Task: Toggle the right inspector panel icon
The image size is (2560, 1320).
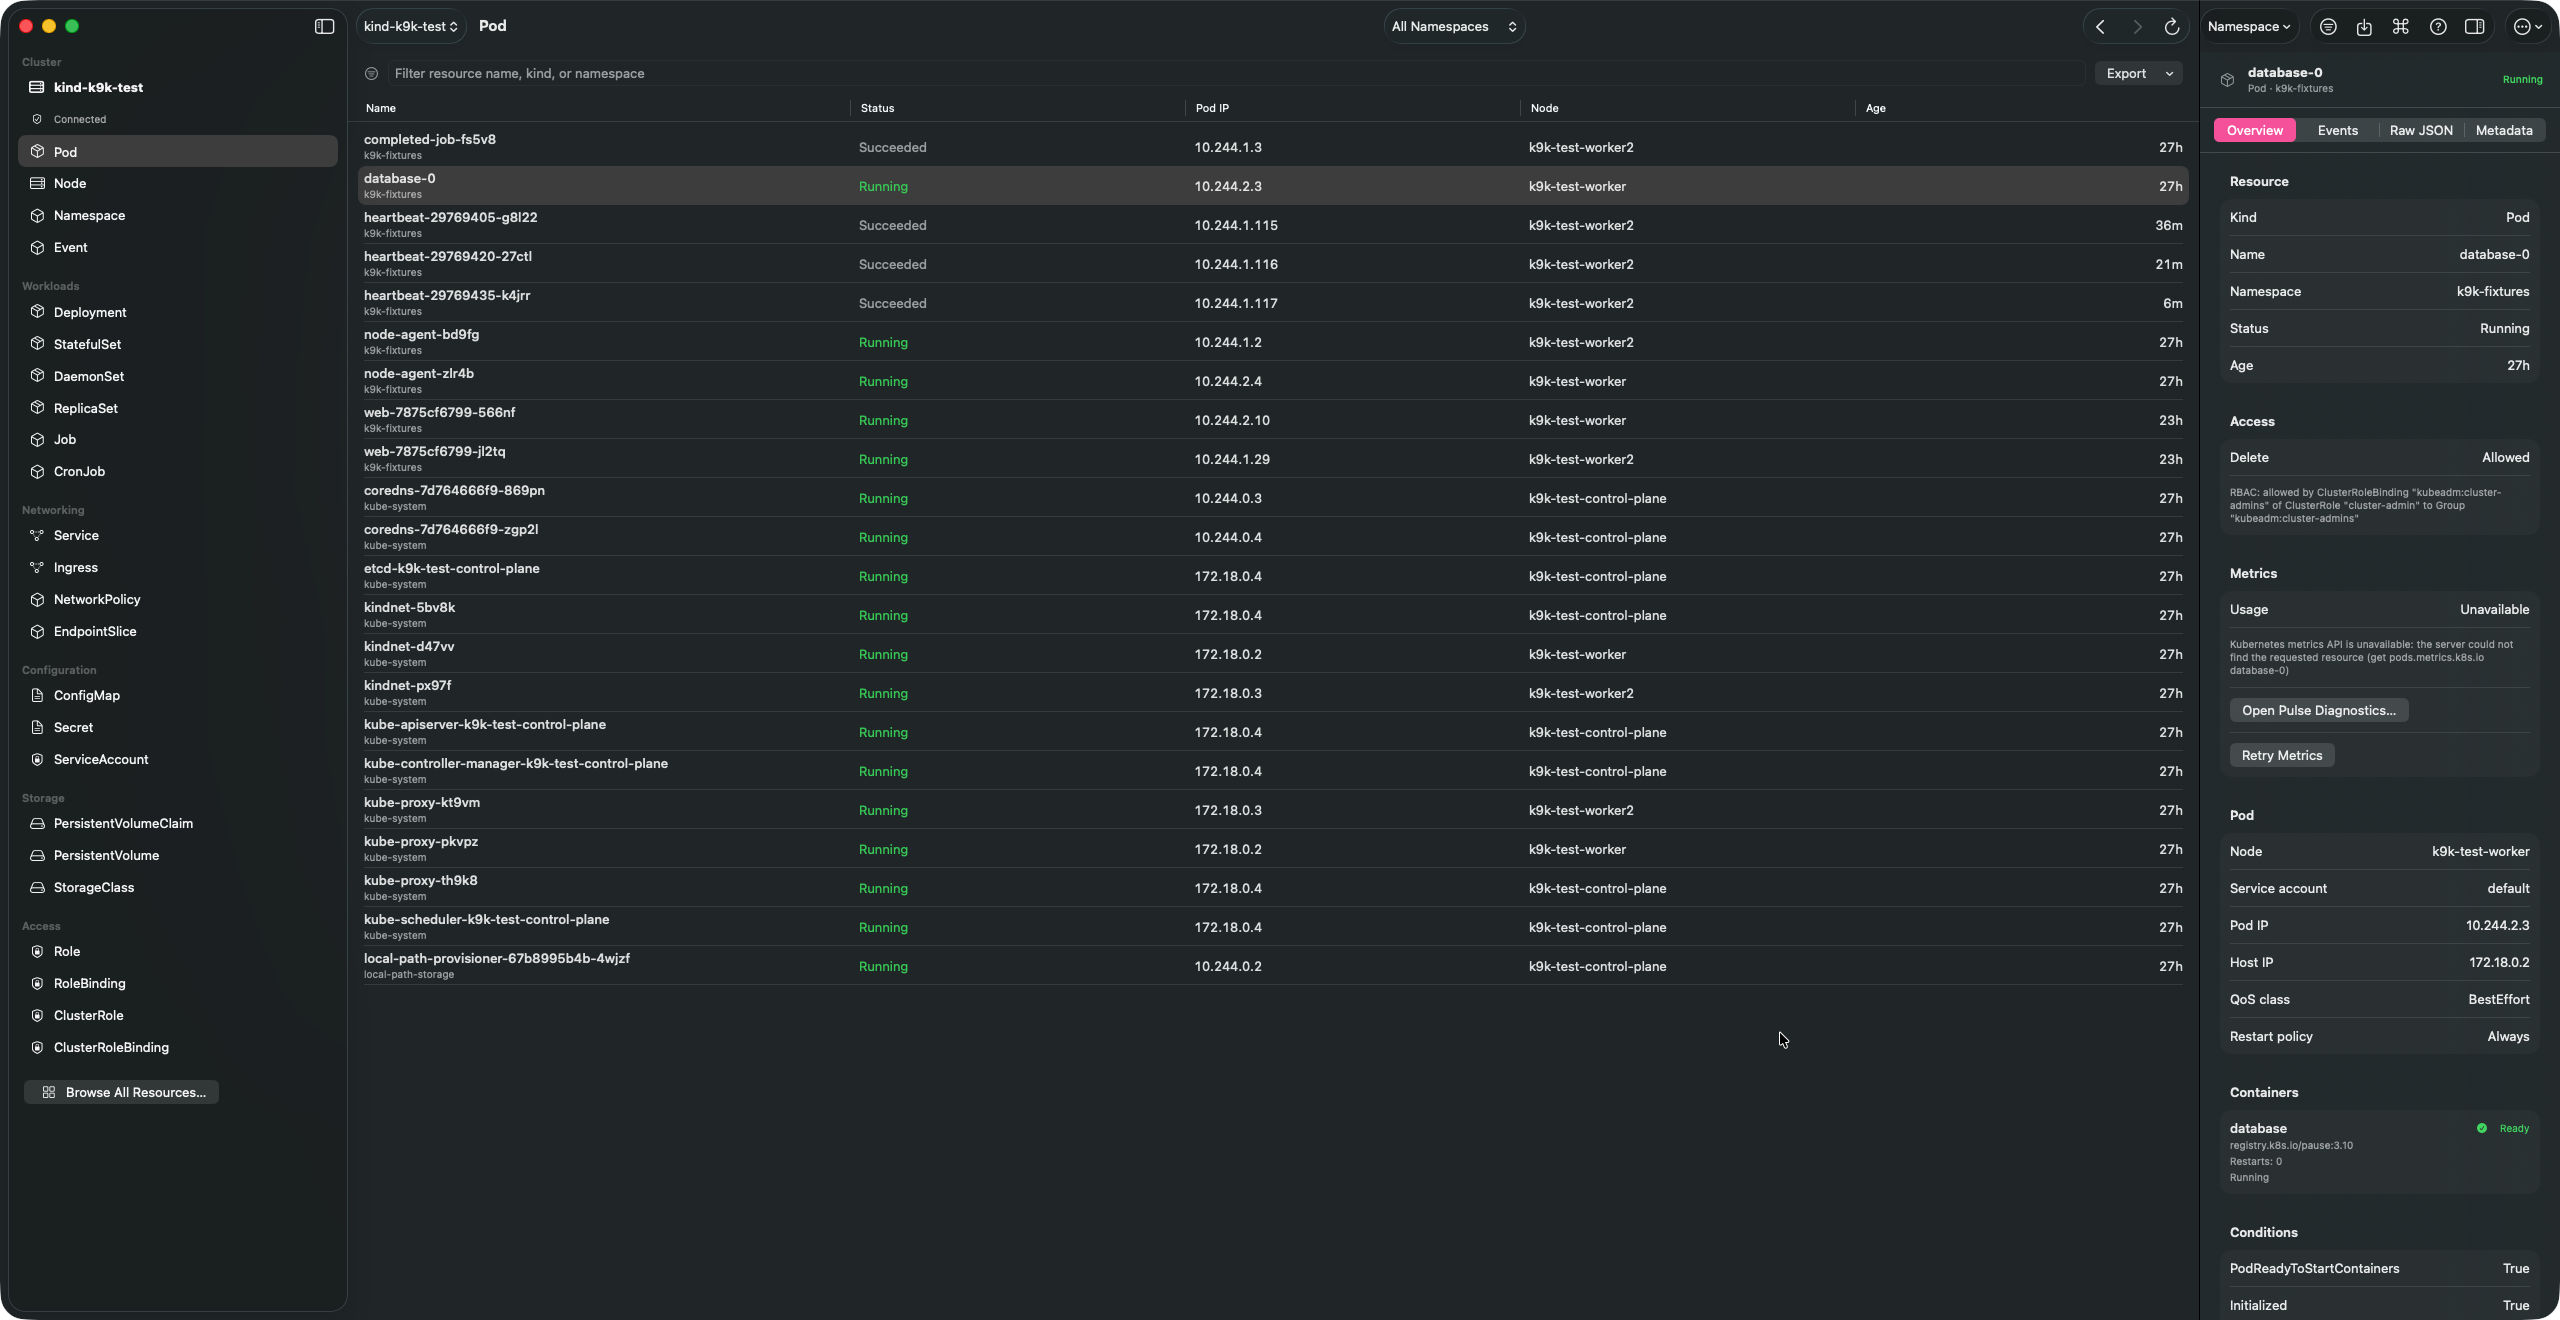Action: (2474, 27)
